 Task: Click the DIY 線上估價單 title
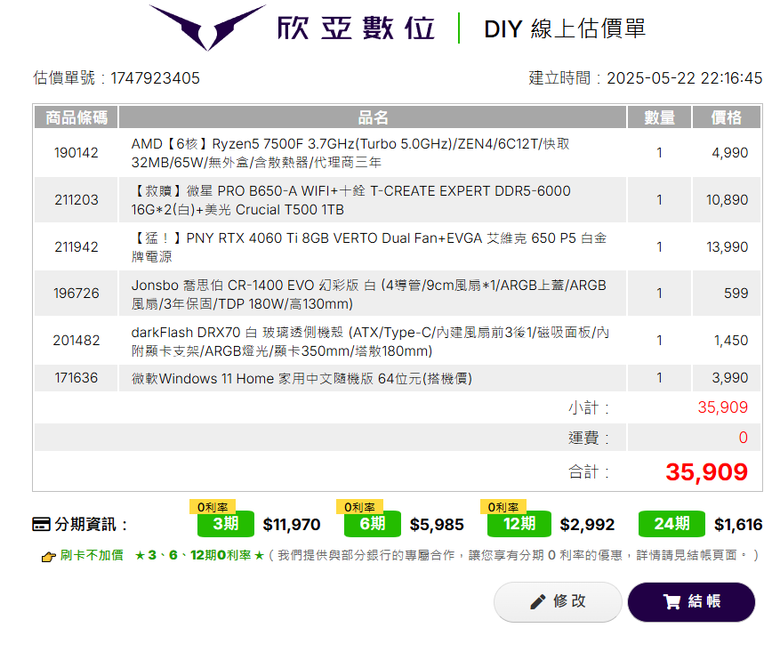(x=565, y=29)
